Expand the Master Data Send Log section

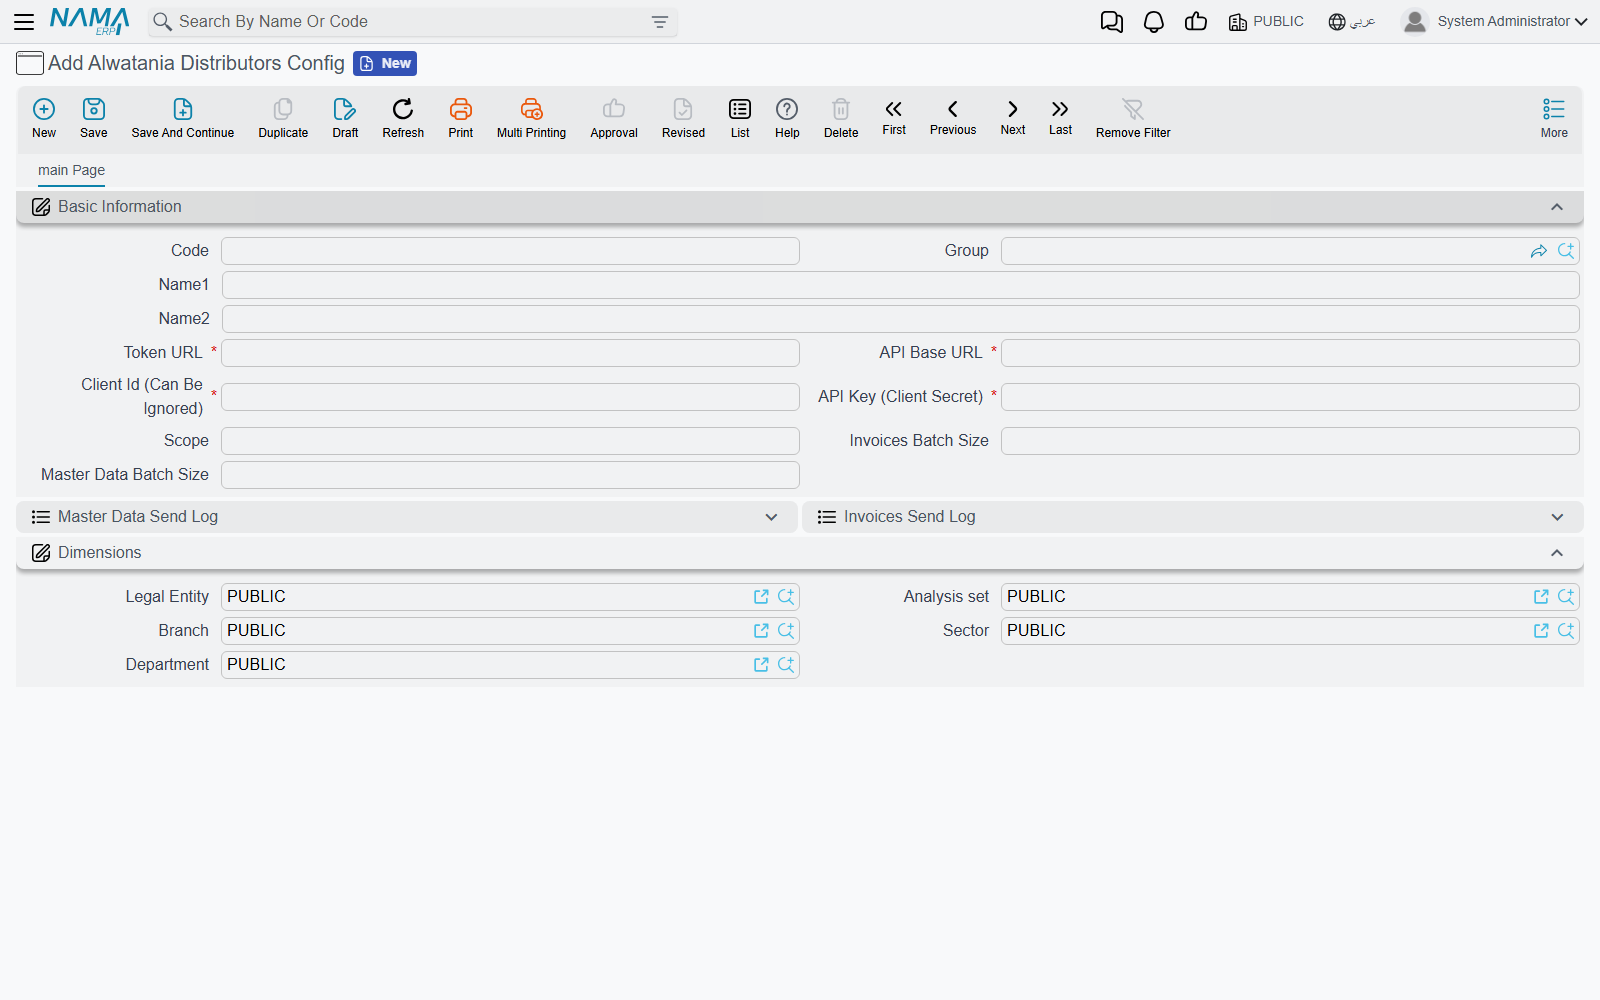[771, 517]
